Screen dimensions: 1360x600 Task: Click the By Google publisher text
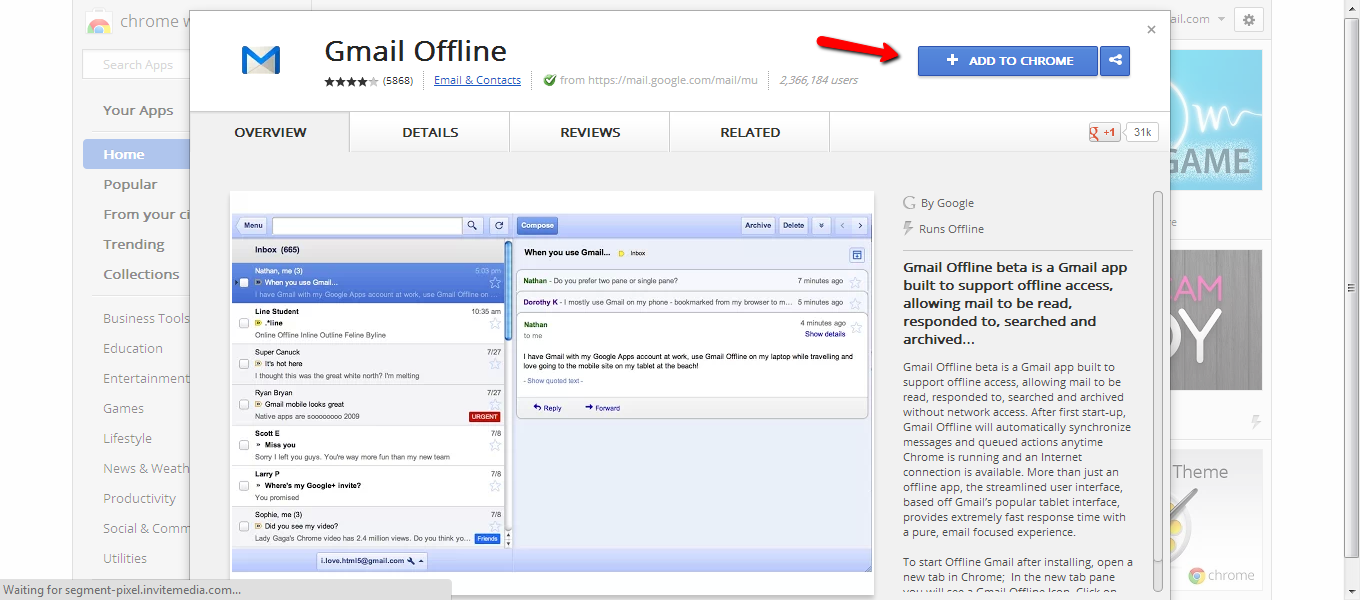point(947,203)
